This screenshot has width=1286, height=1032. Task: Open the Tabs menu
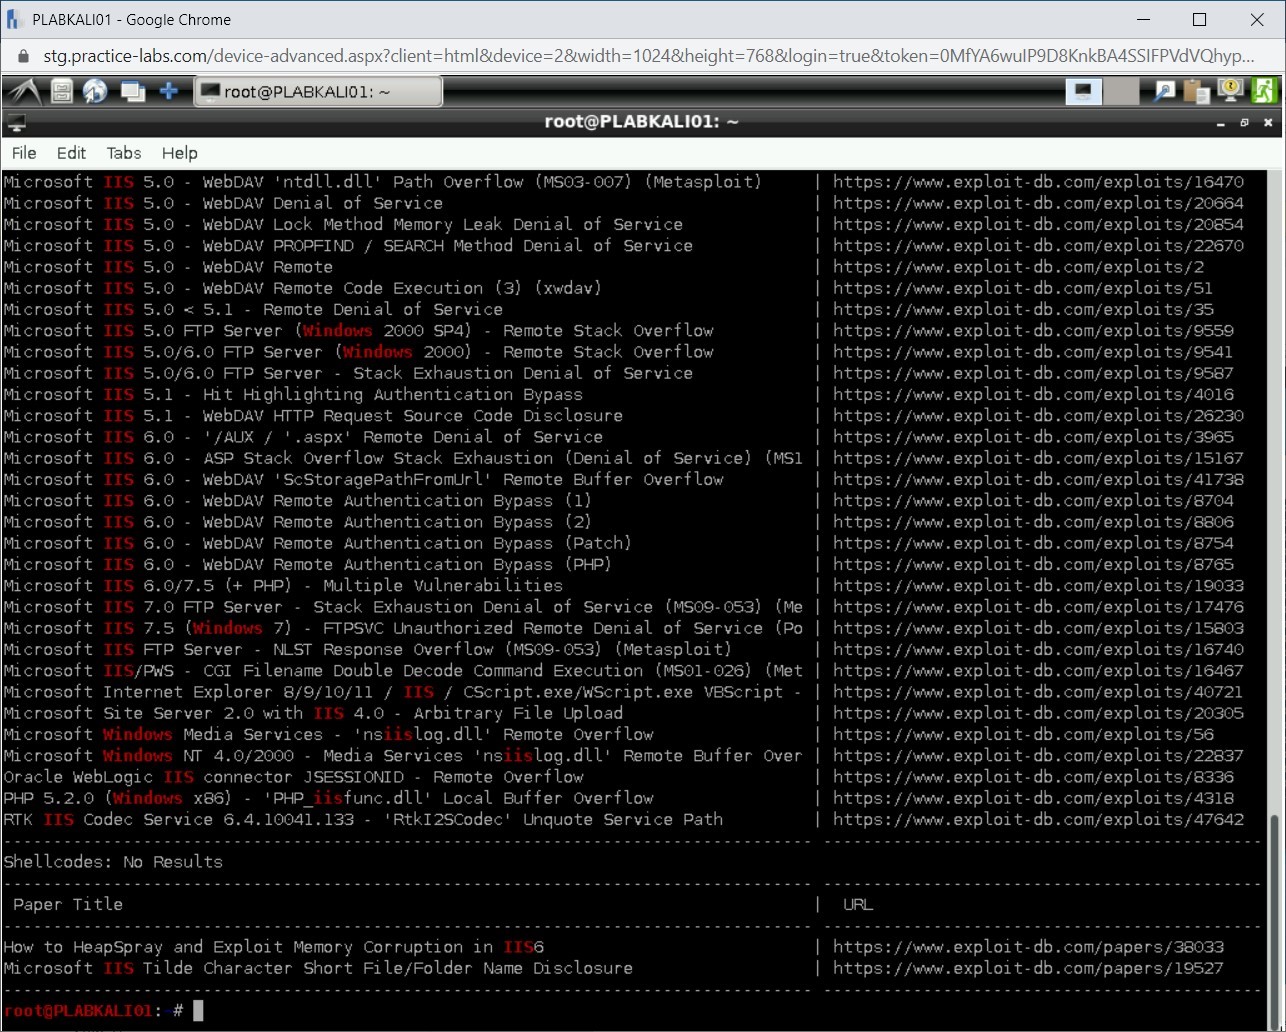(x=124, y=153)
